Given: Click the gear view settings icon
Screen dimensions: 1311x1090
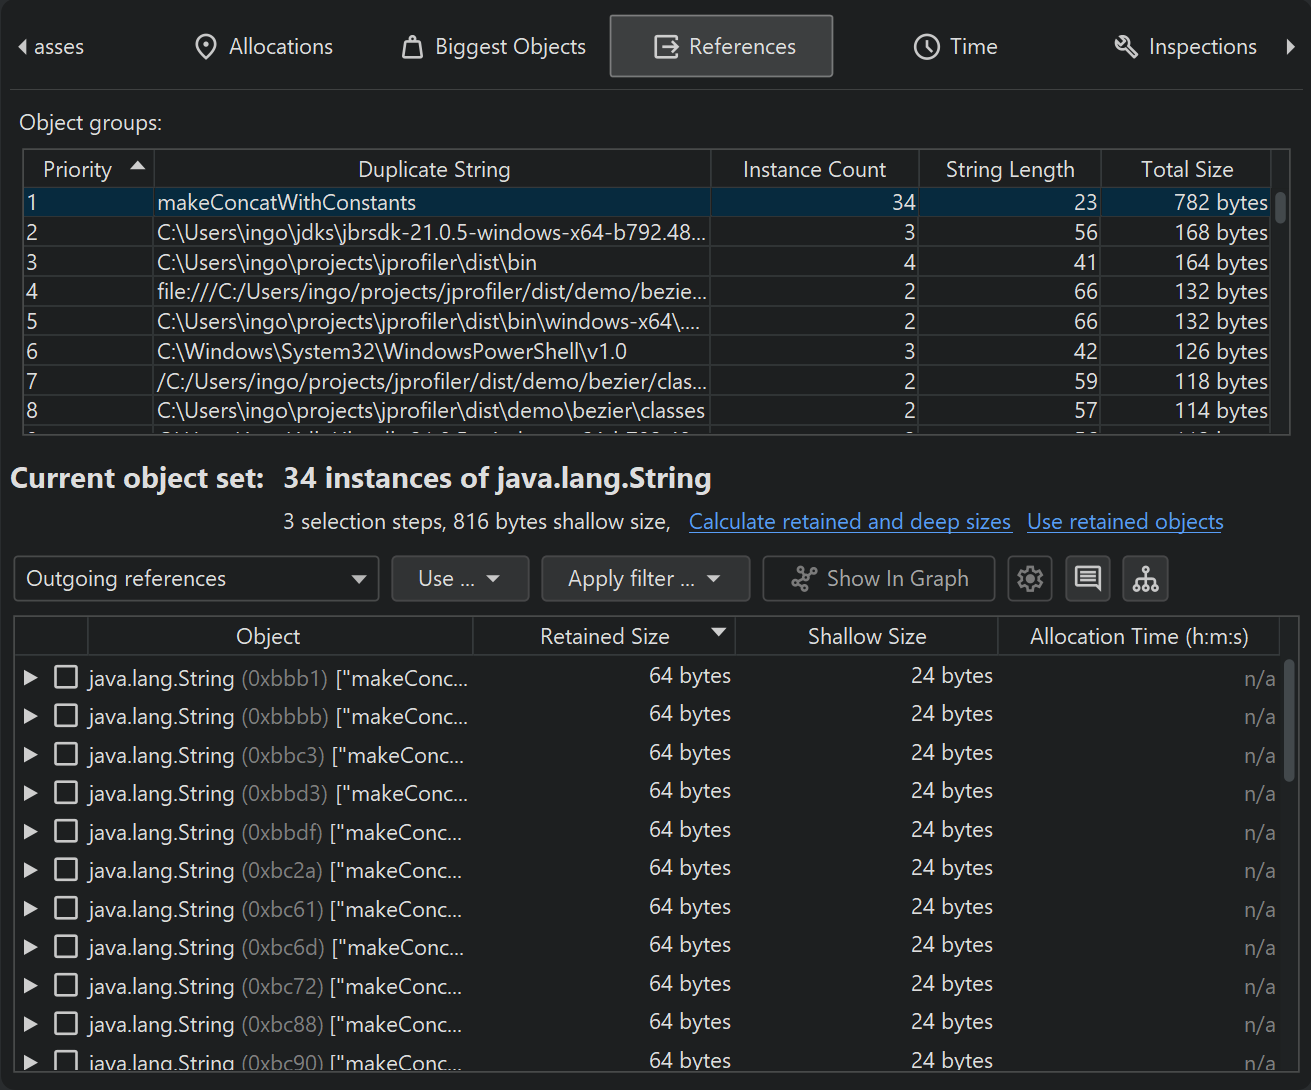Looking at the screenshot, I should (1029, 579).
